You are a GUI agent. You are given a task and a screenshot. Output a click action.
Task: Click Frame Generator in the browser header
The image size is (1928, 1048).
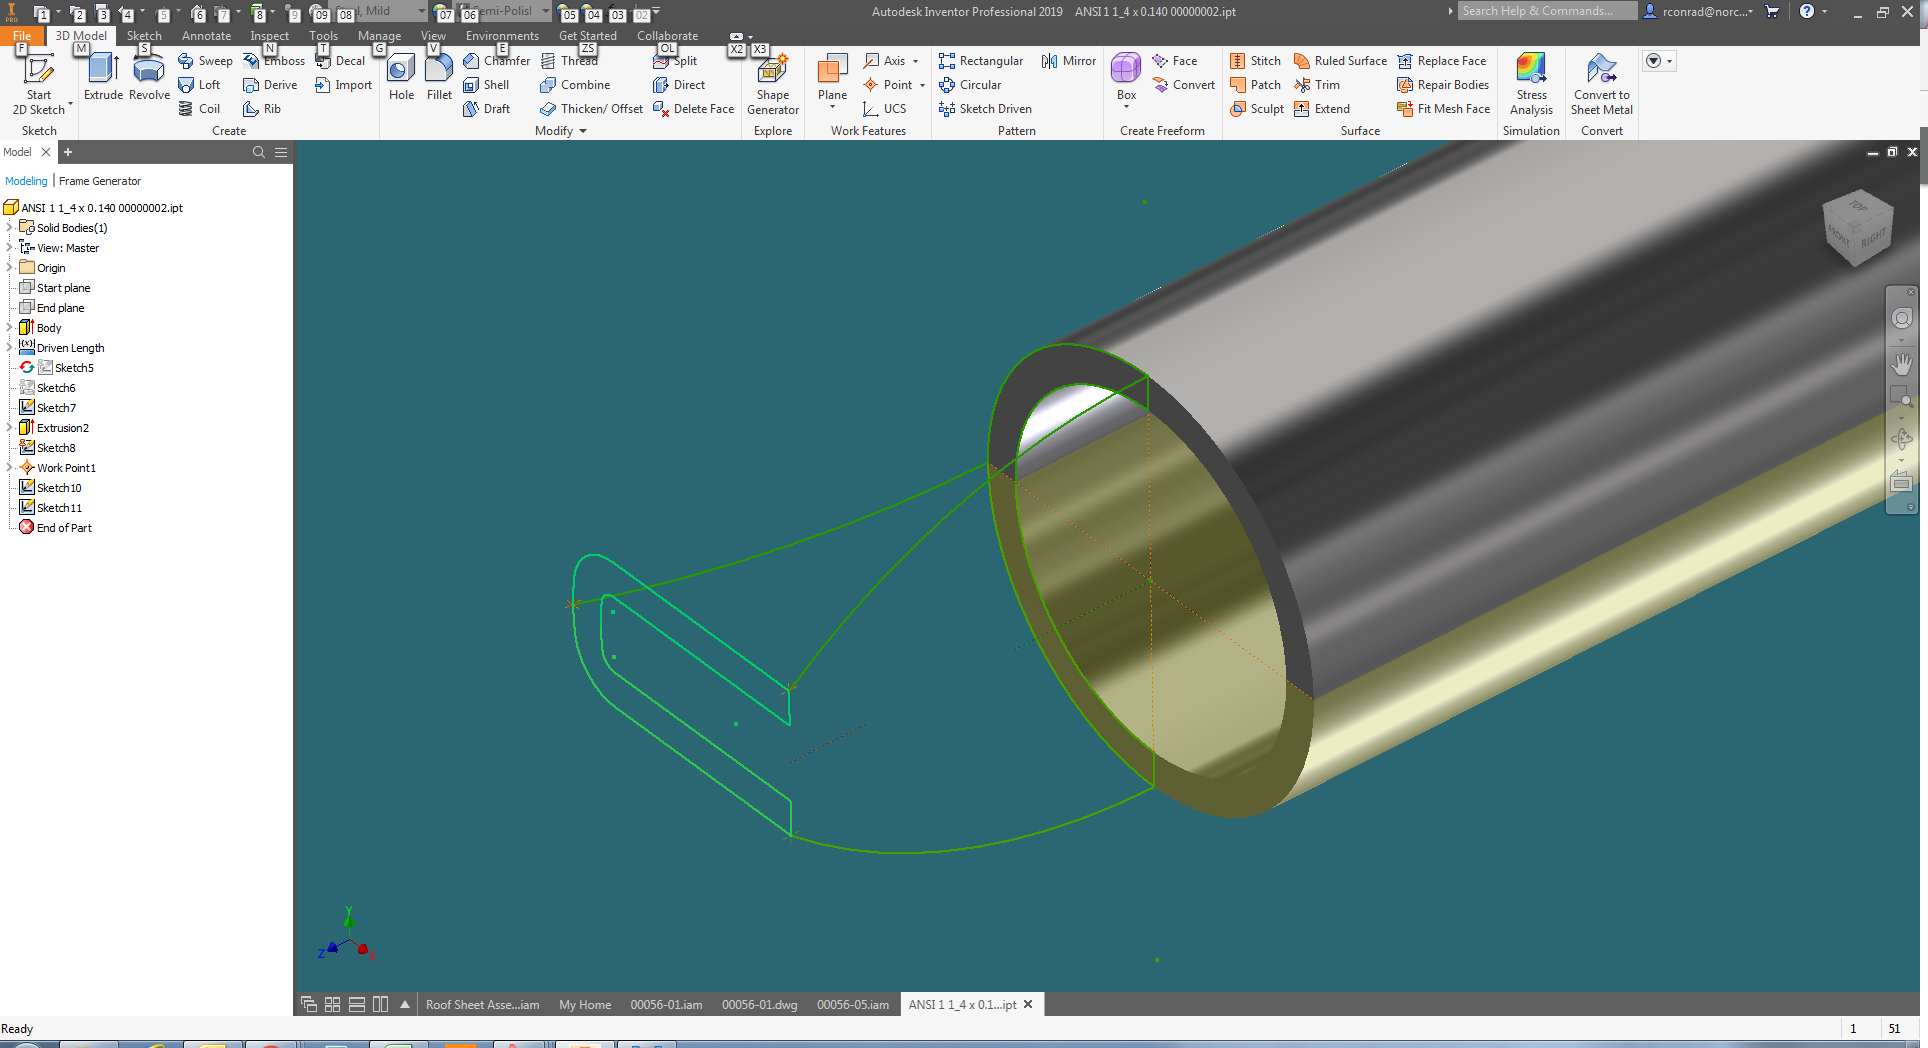100,181
